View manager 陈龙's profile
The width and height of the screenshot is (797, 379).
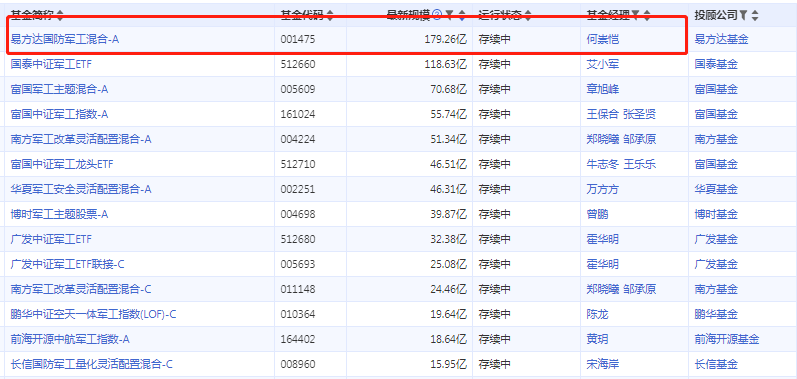(x=597, y=314)
